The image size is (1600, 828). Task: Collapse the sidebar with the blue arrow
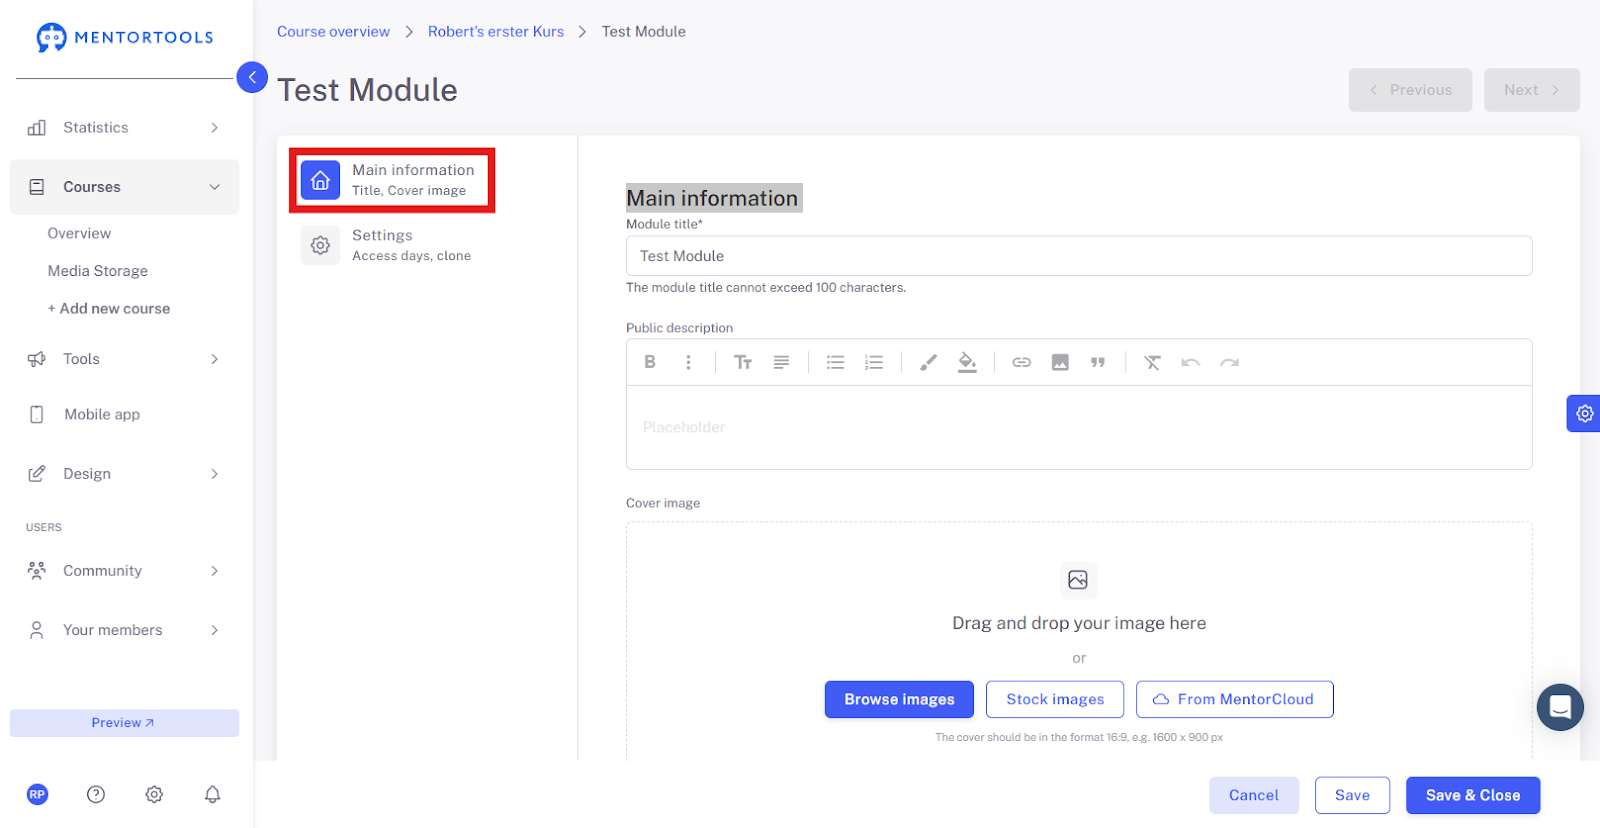[x=252, y=77]
